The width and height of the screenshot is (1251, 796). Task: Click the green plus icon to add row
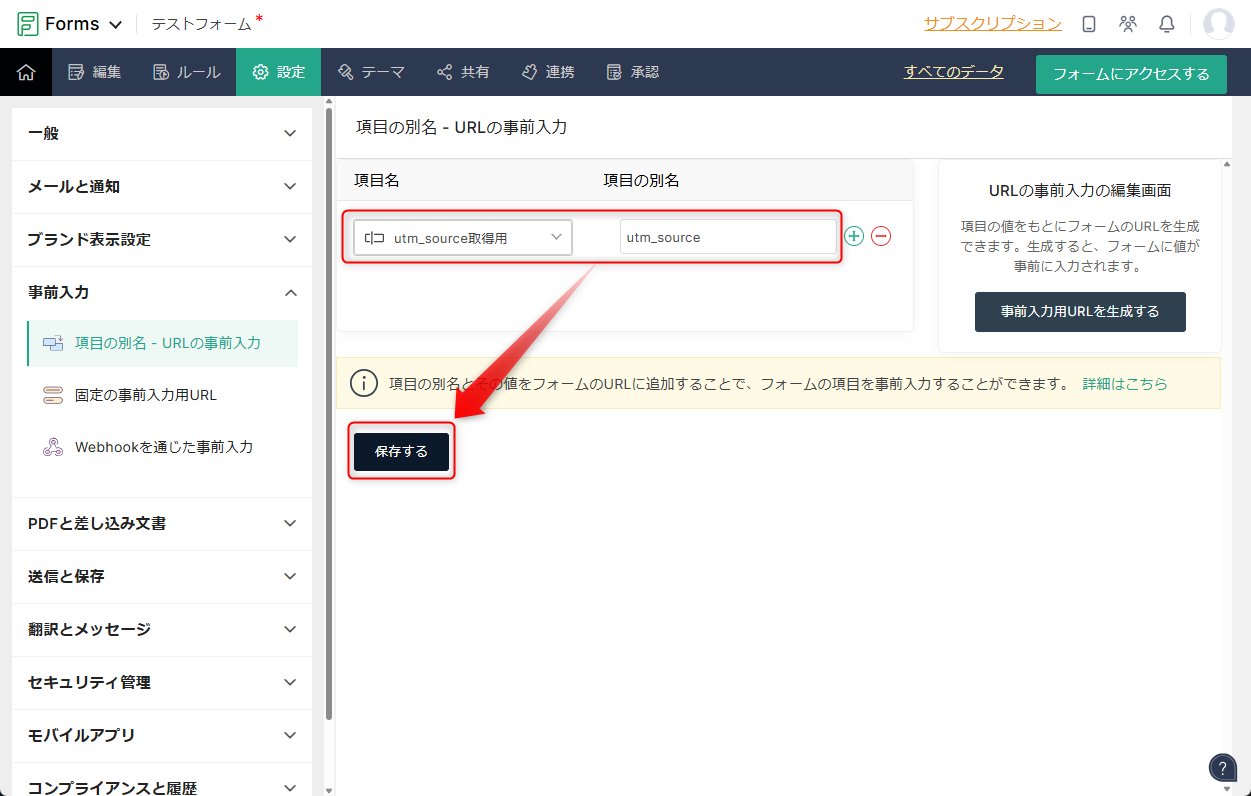(854, 236)
